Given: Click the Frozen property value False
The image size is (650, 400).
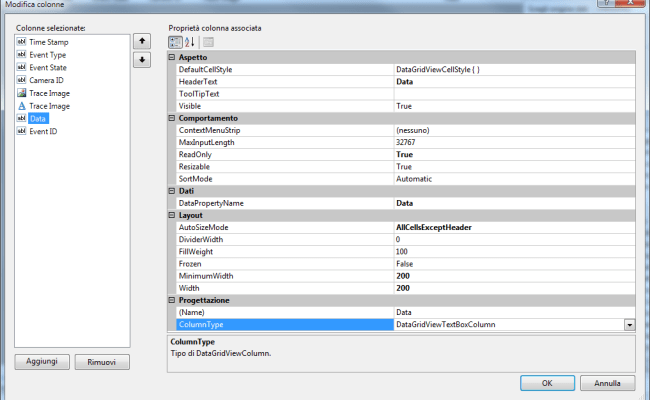Looking at the screenshot, I should (x=514, y=264).
